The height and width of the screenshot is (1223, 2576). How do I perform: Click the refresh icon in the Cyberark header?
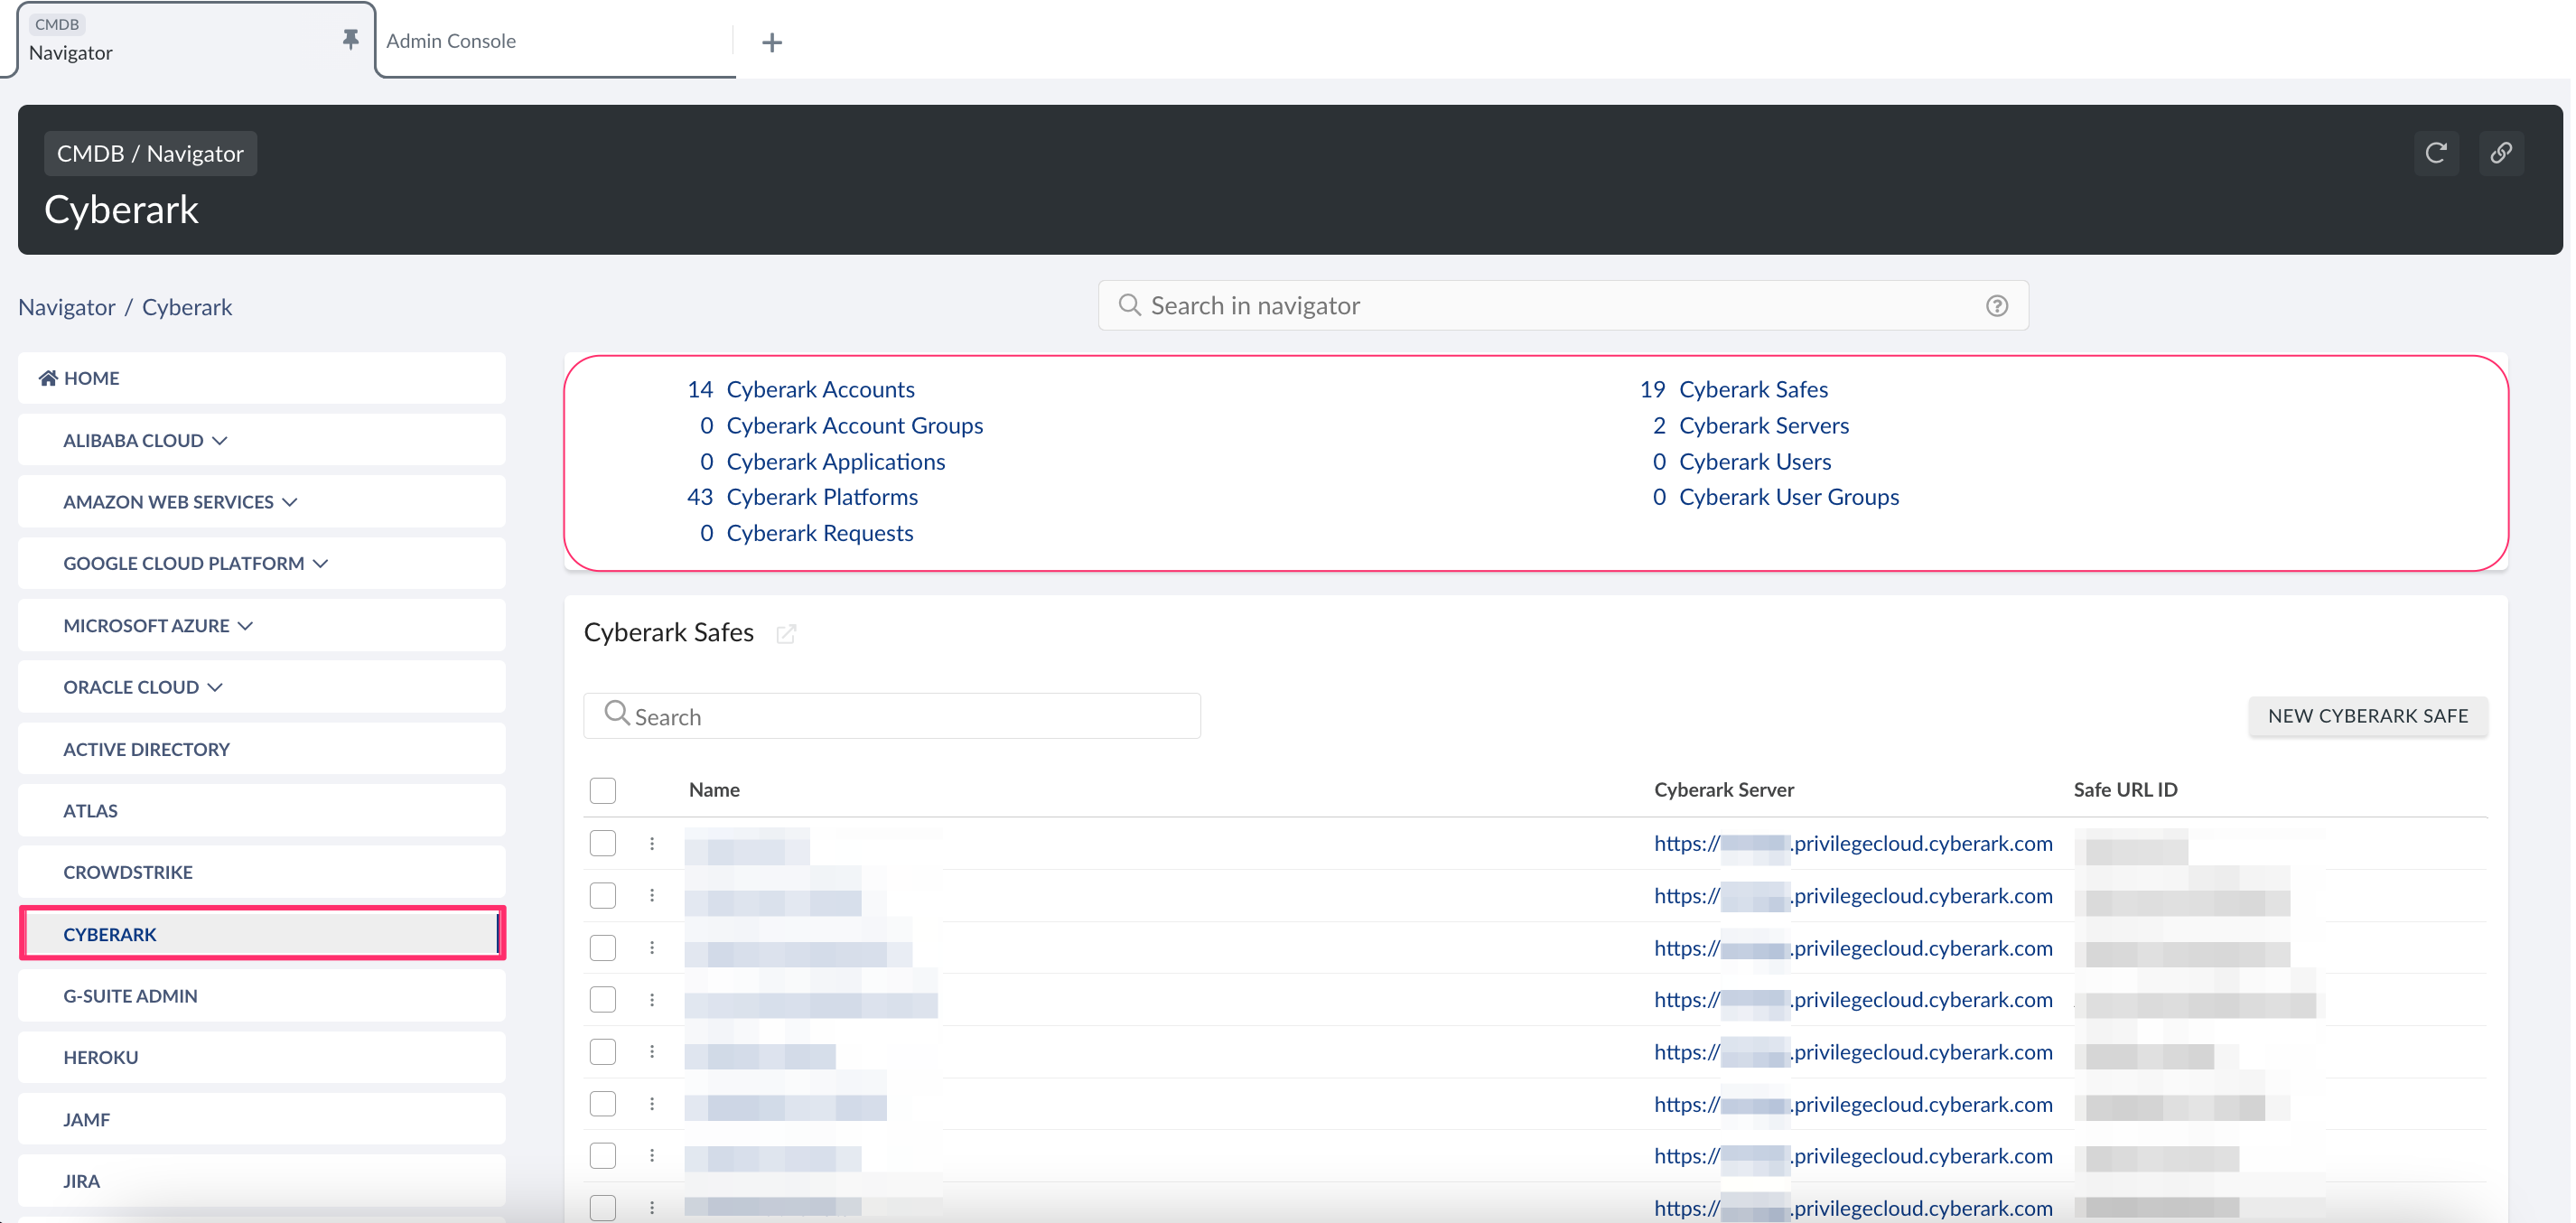(x=2437, y=153)
